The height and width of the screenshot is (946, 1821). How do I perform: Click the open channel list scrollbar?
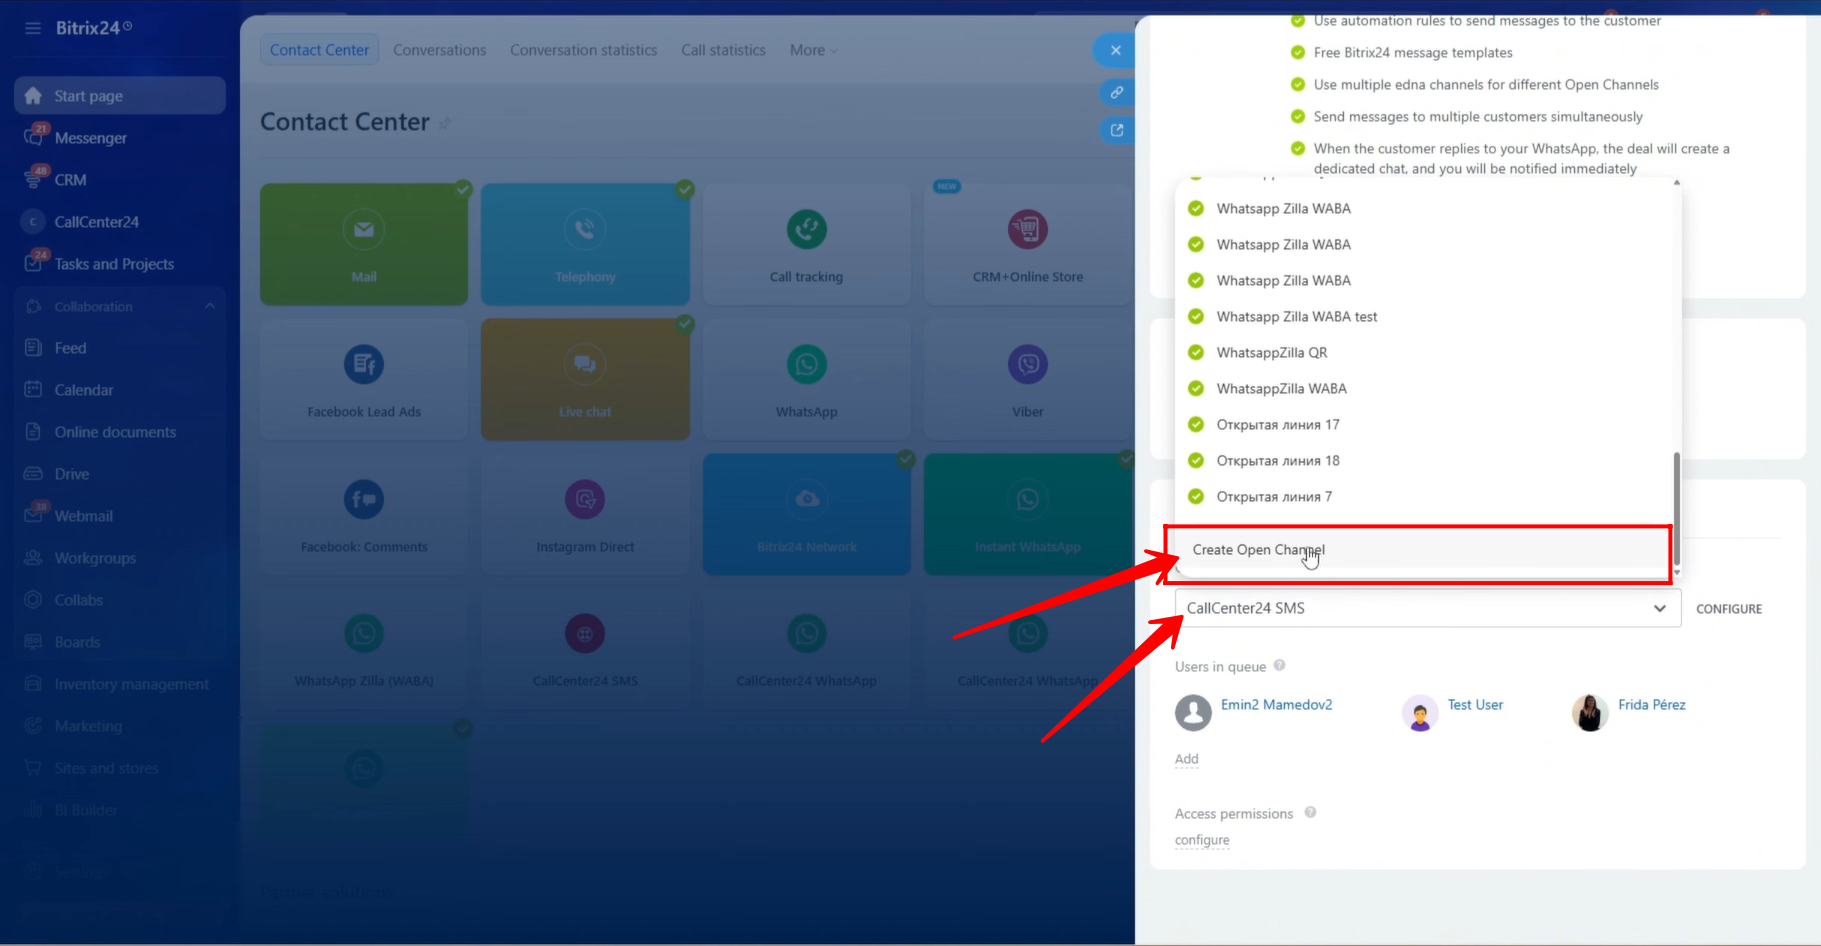click(x=1676, y=510)
